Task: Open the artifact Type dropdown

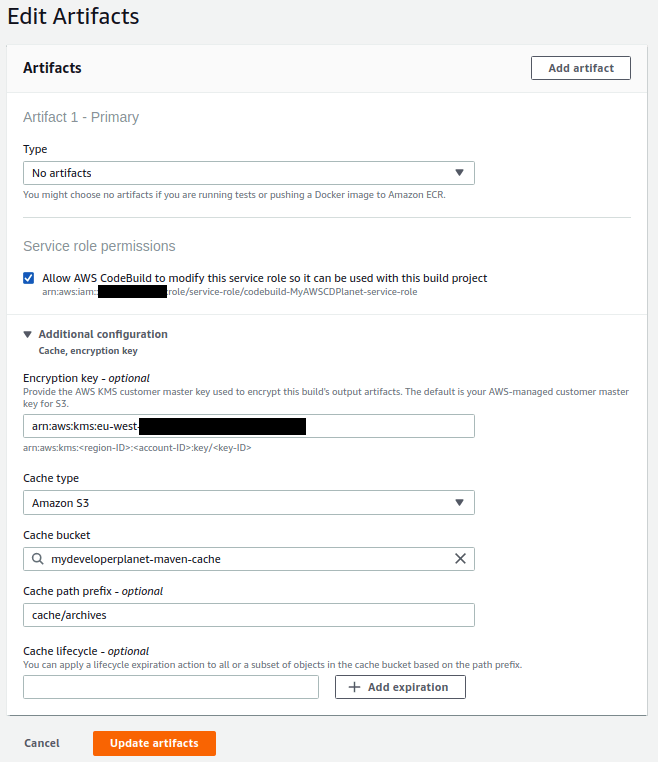Action: coord(248,173)
